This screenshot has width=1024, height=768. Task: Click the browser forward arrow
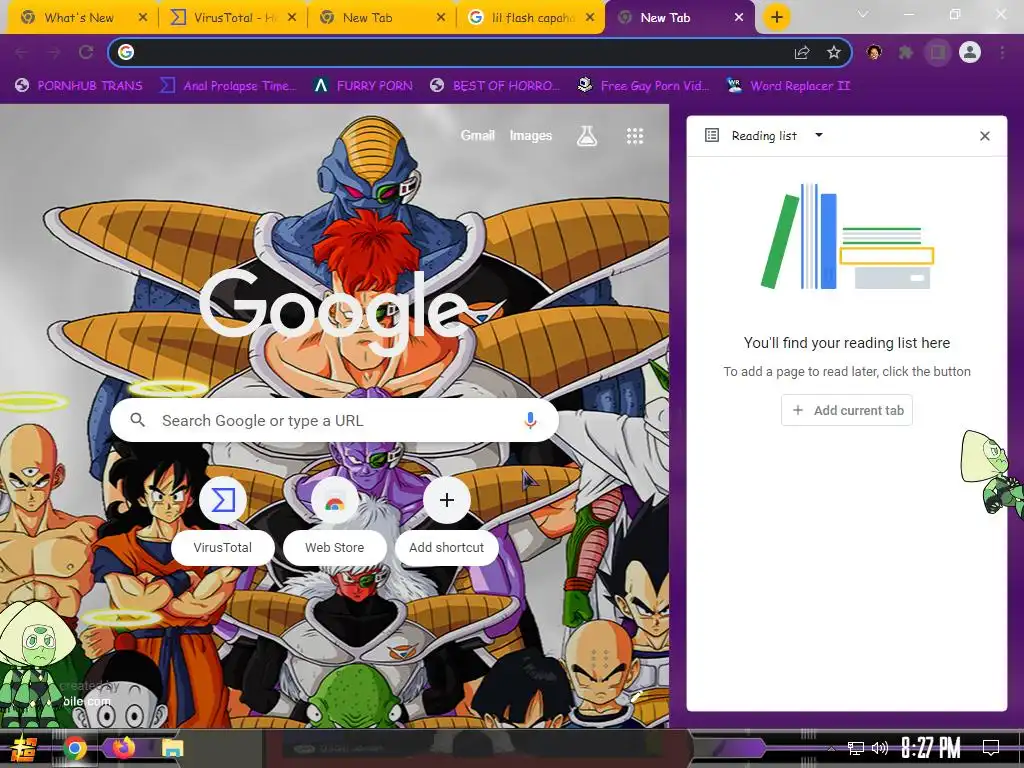[x=54, y=52]
